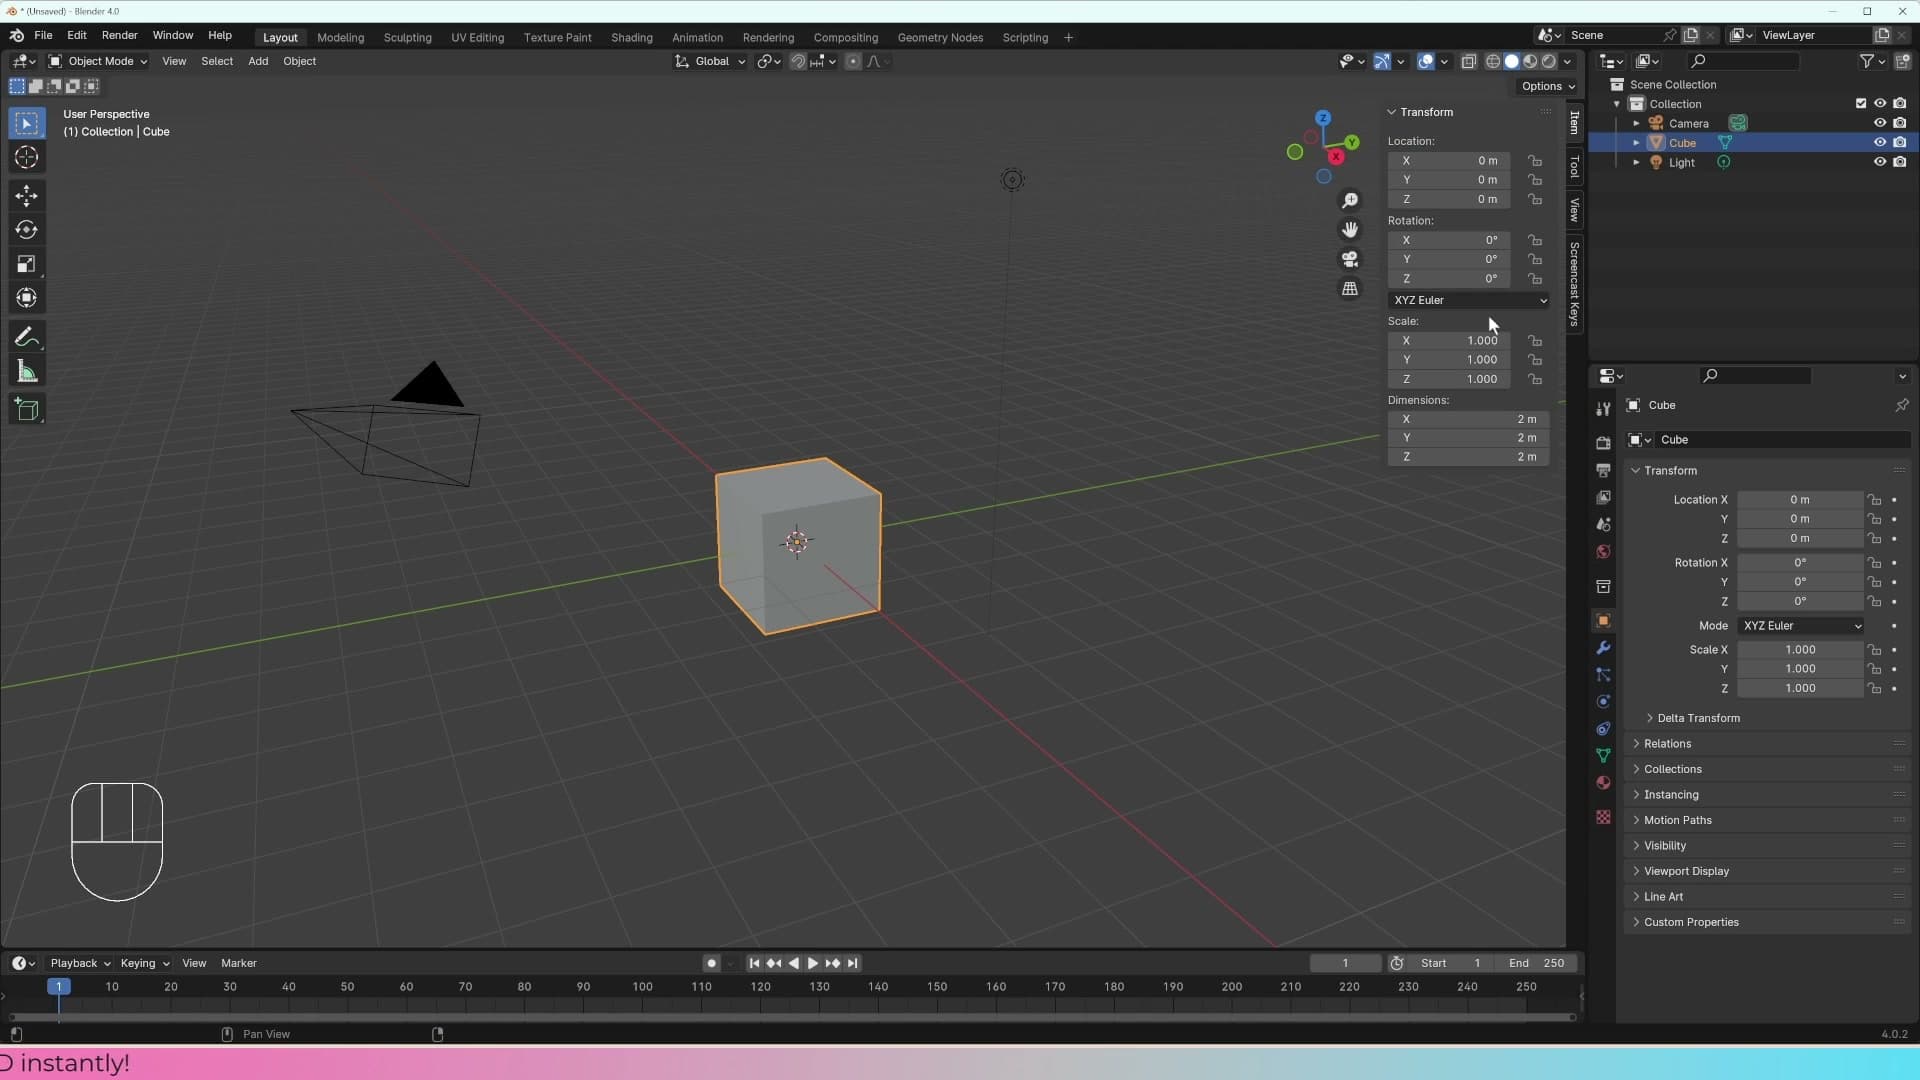Toggle the Scale Z lock in sidebar
1920x1080 pixels.
pos(1534,380)
